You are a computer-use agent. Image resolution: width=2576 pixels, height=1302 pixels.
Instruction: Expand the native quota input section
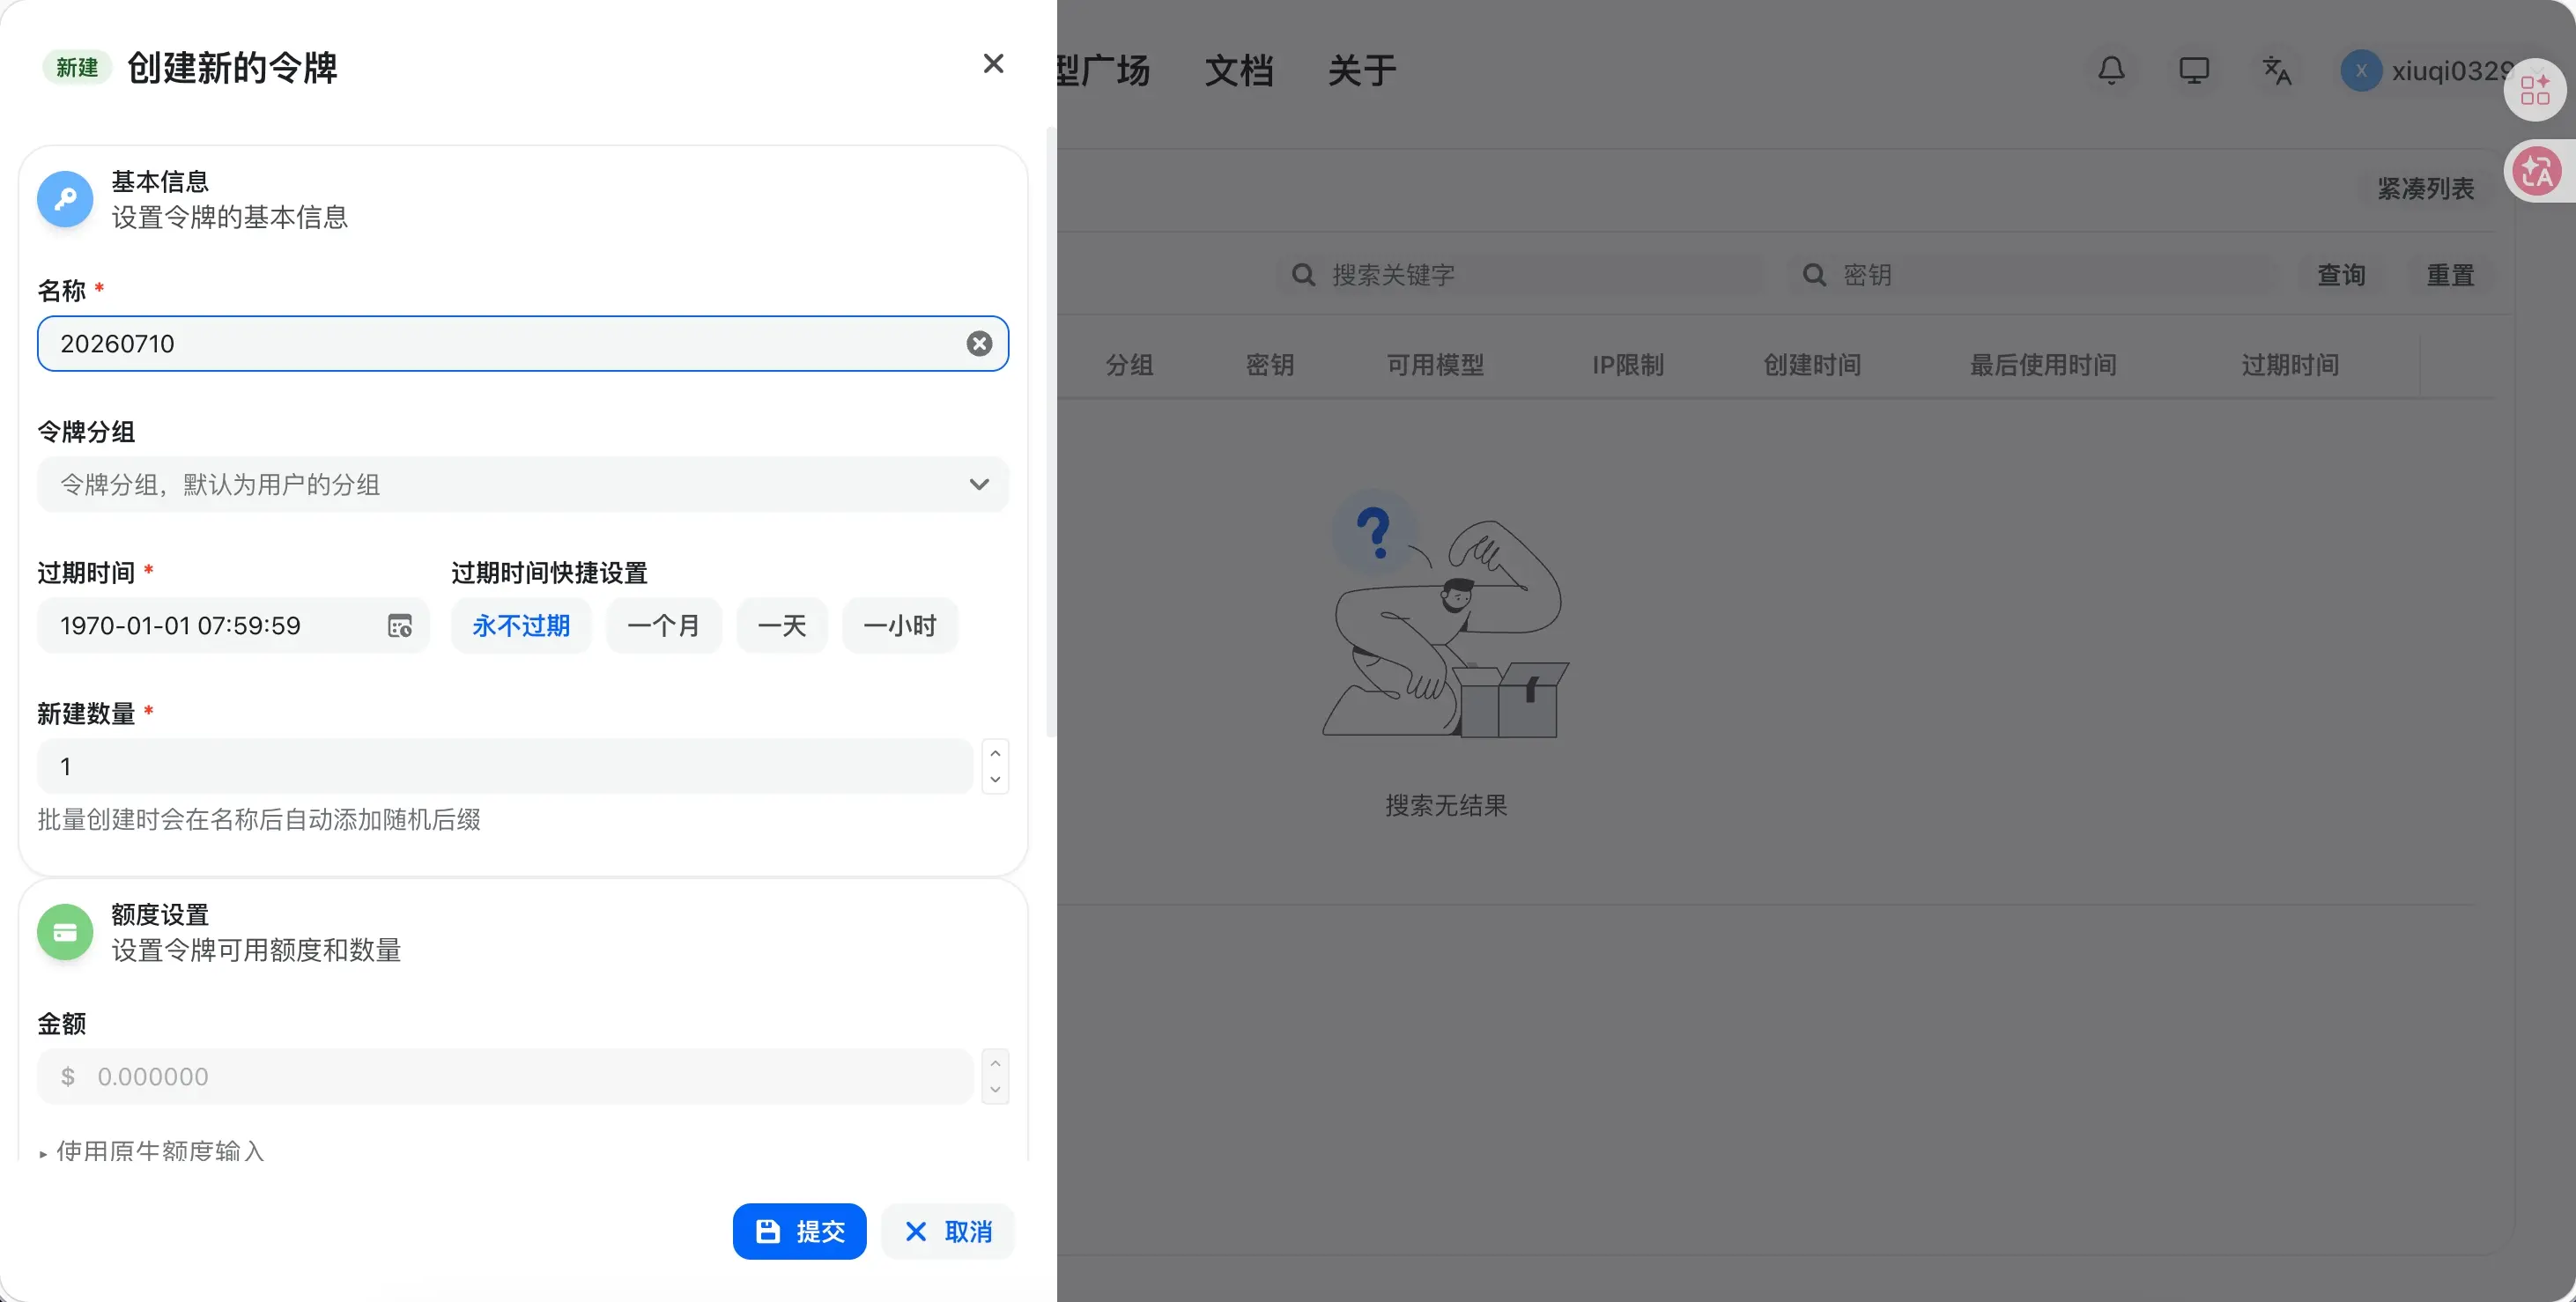click(152, 1151)
